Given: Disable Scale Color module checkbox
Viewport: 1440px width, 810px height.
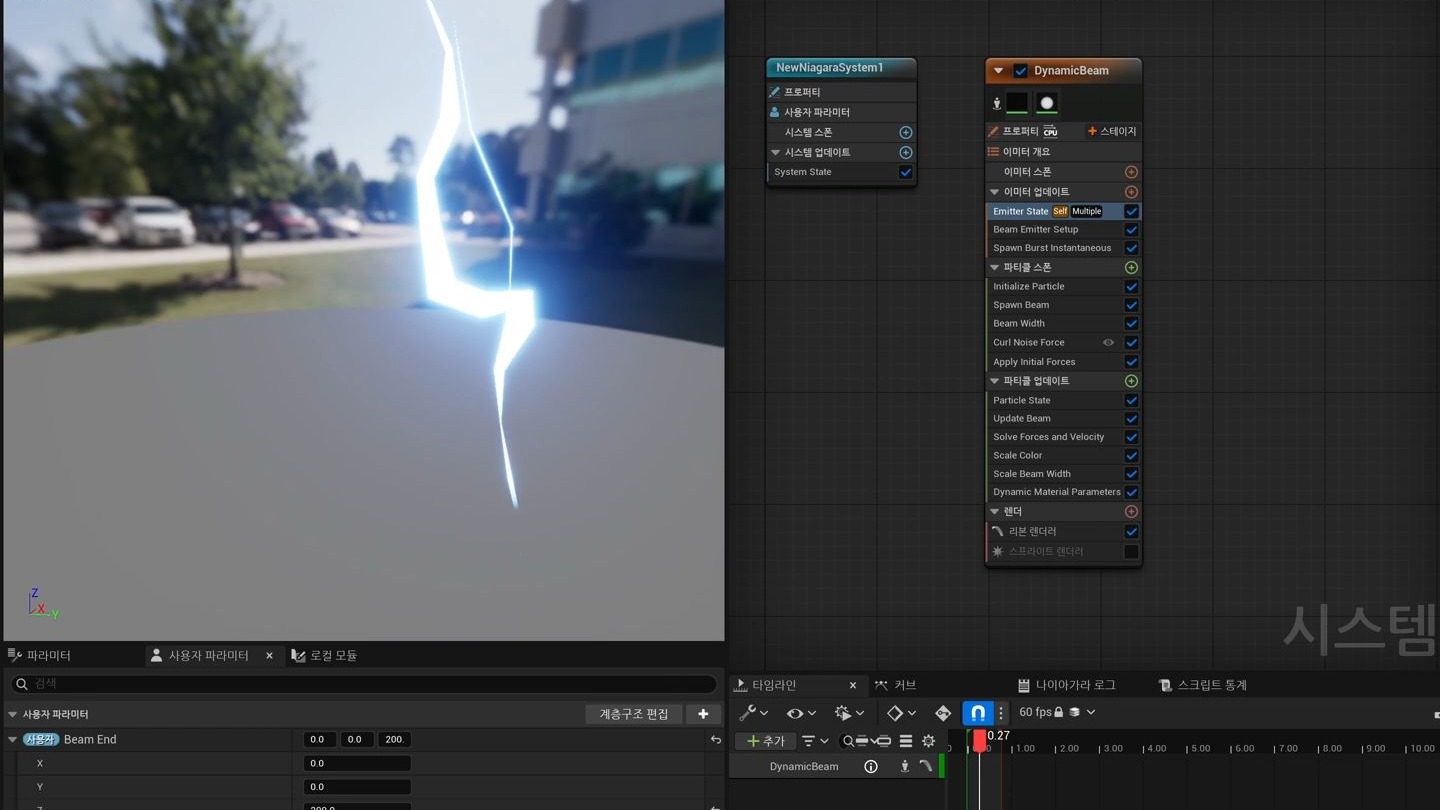Looking at the screenshot, I should click(x=1131, y=456).
